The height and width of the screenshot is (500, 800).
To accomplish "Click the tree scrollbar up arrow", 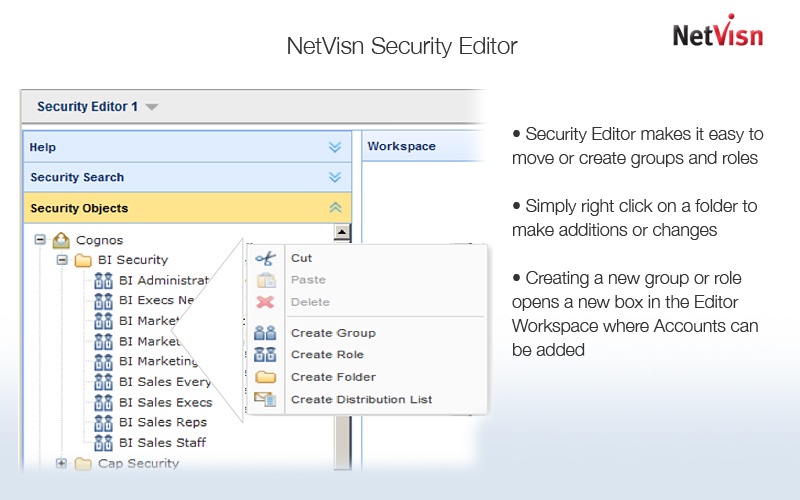I will 342,232.
